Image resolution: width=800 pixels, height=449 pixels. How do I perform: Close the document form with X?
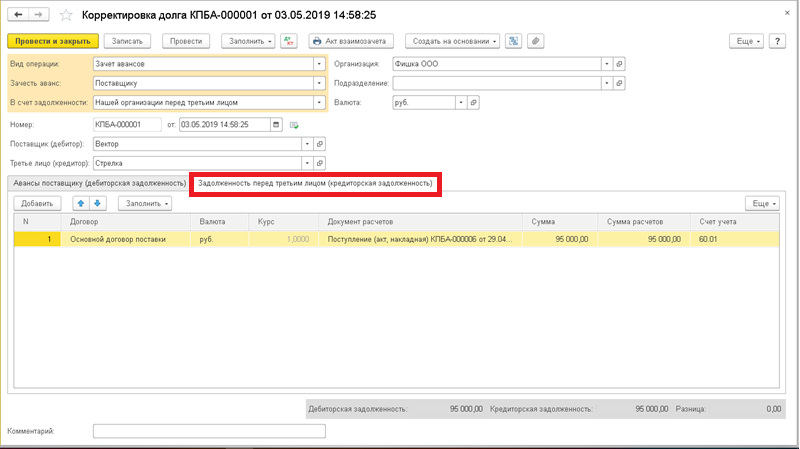(x=787, y=13)
